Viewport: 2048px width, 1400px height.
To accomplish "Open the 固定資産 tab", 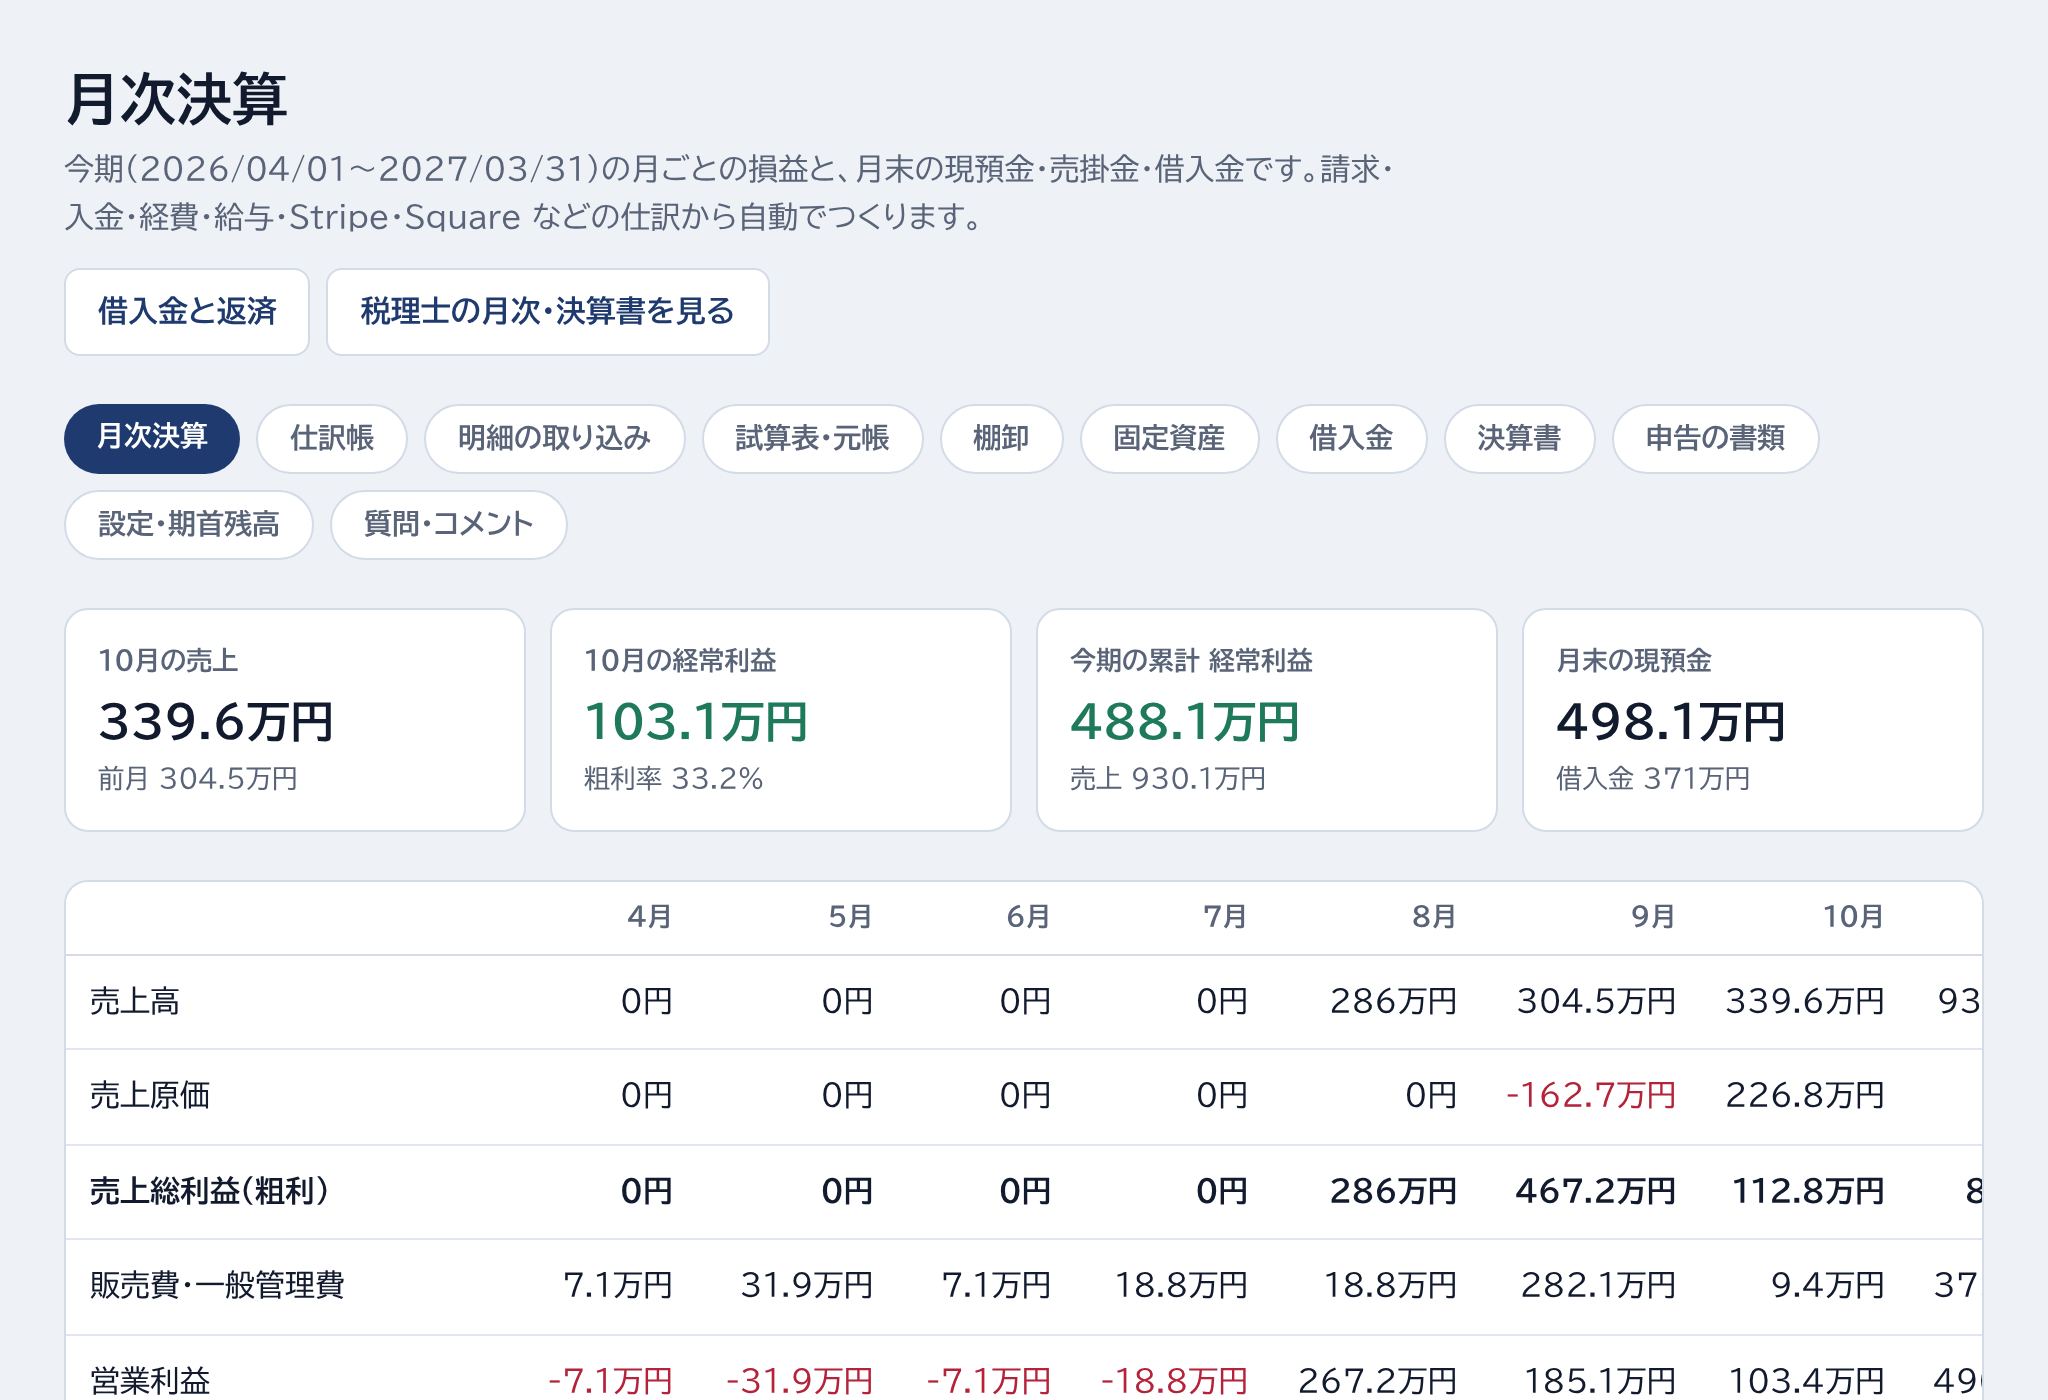I will click(x=1169, y=438).
